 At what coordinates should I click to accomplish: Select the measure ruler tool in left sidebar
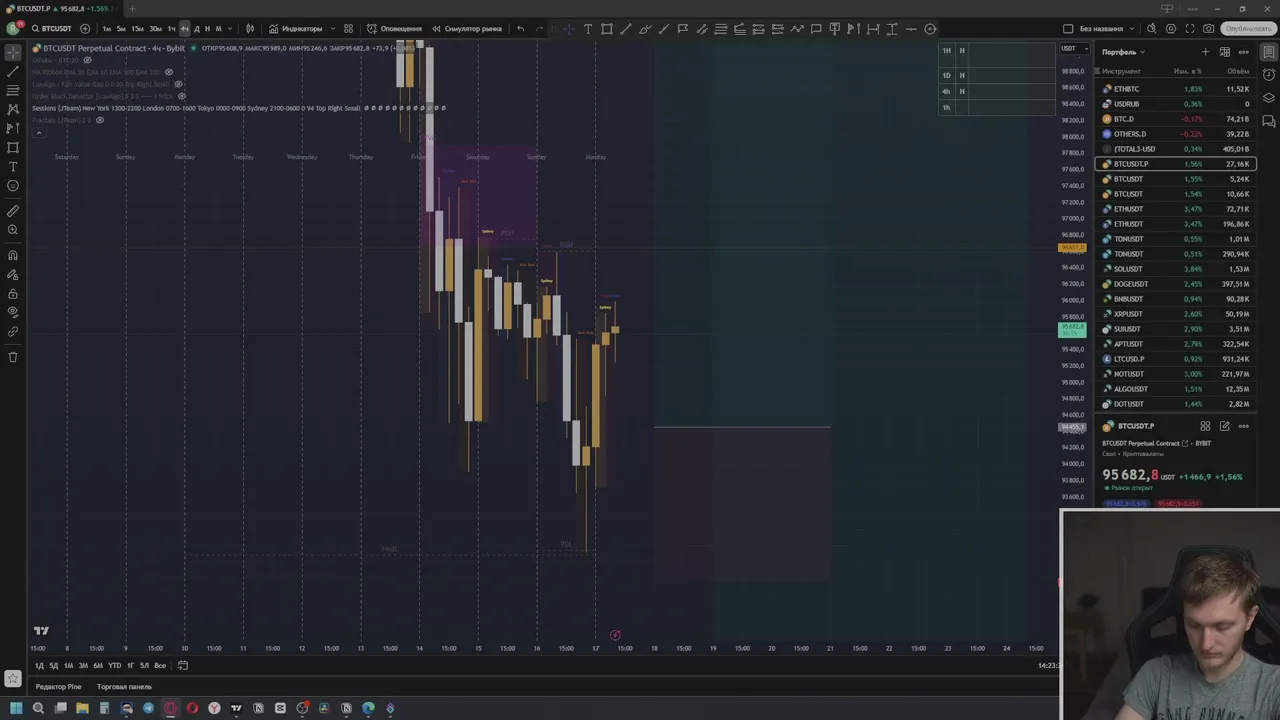[13, 211]
